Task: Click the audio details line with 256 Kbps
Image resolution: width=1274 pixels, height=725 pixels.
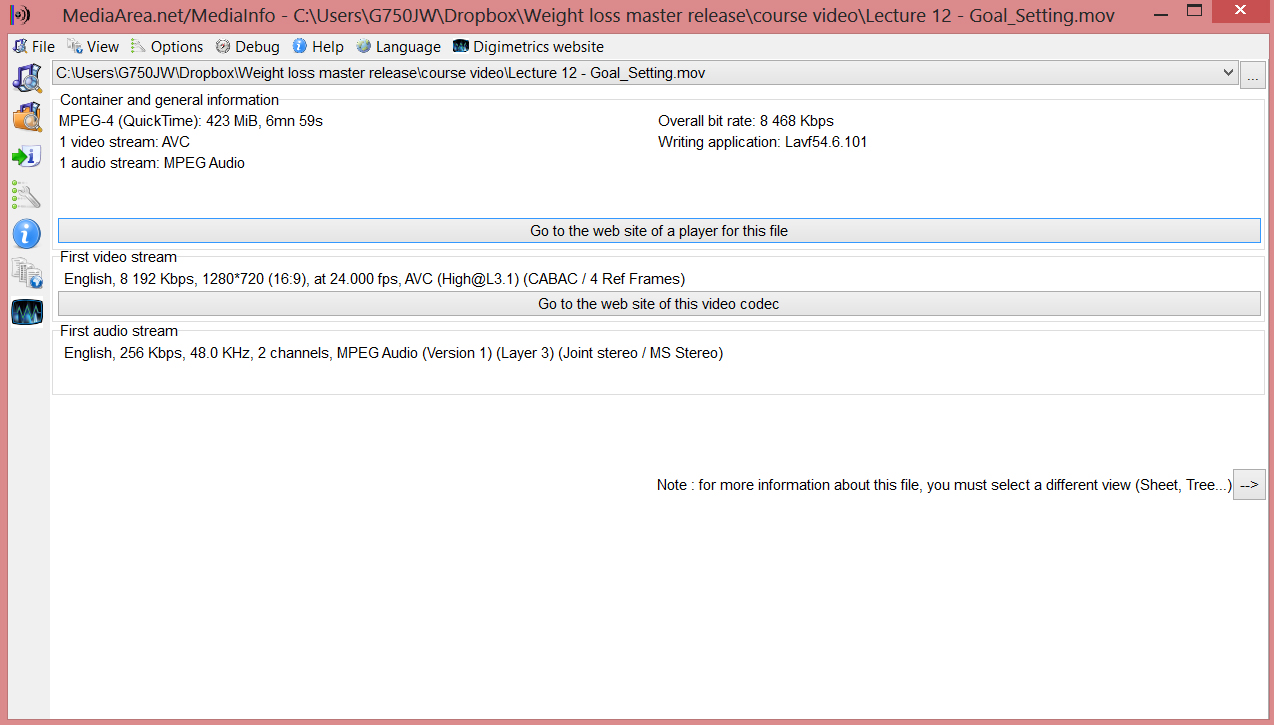Action: (393, 353)
